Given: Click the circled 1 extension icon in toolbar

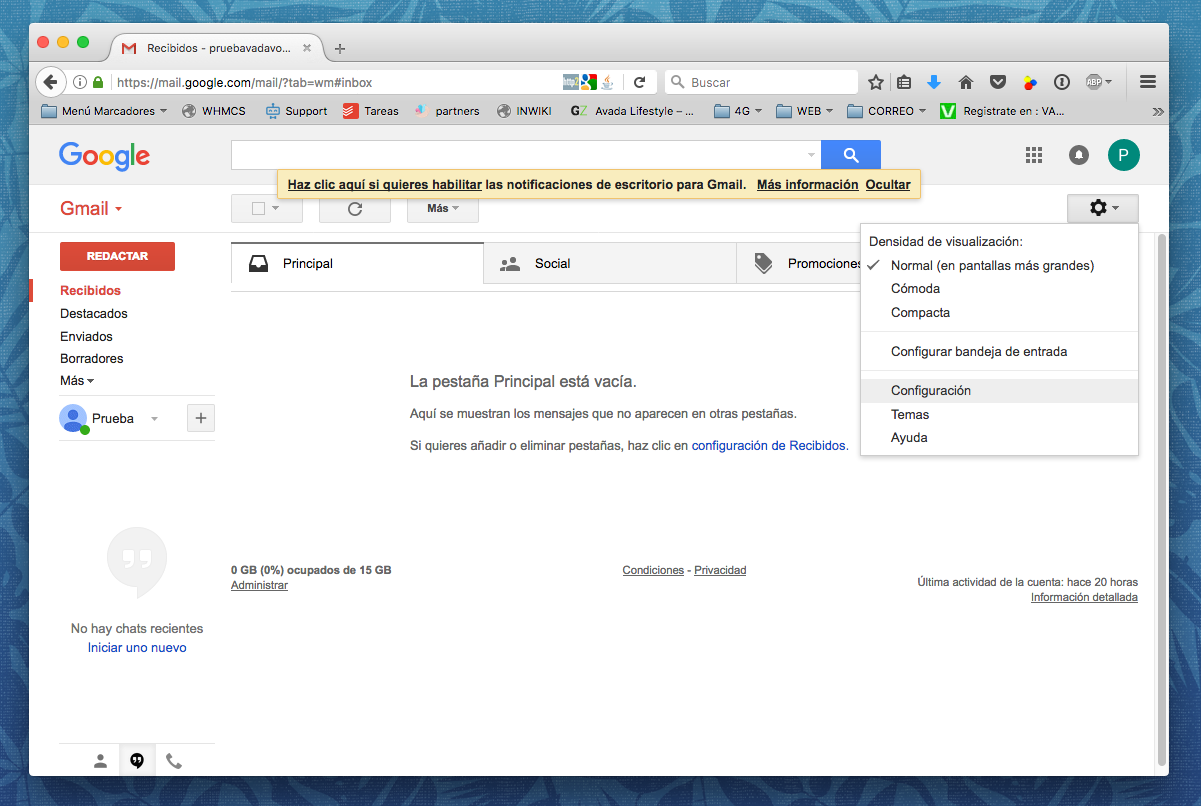Looking at the screenshot, I should 1062,82.
